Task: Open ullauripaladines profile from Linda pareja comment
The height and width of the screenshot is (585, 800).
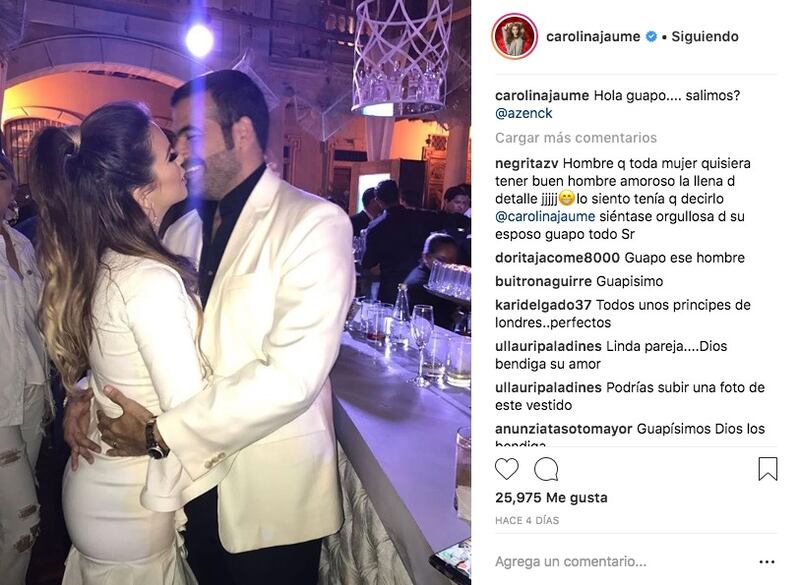Action: (x=548, y=346)
